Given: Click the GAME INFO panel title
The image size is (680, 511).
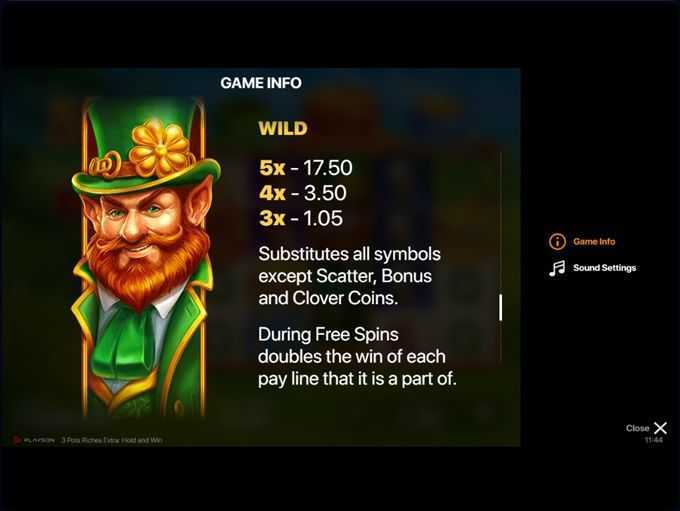Looking at the screenshot, I should [x=261, y=83].
